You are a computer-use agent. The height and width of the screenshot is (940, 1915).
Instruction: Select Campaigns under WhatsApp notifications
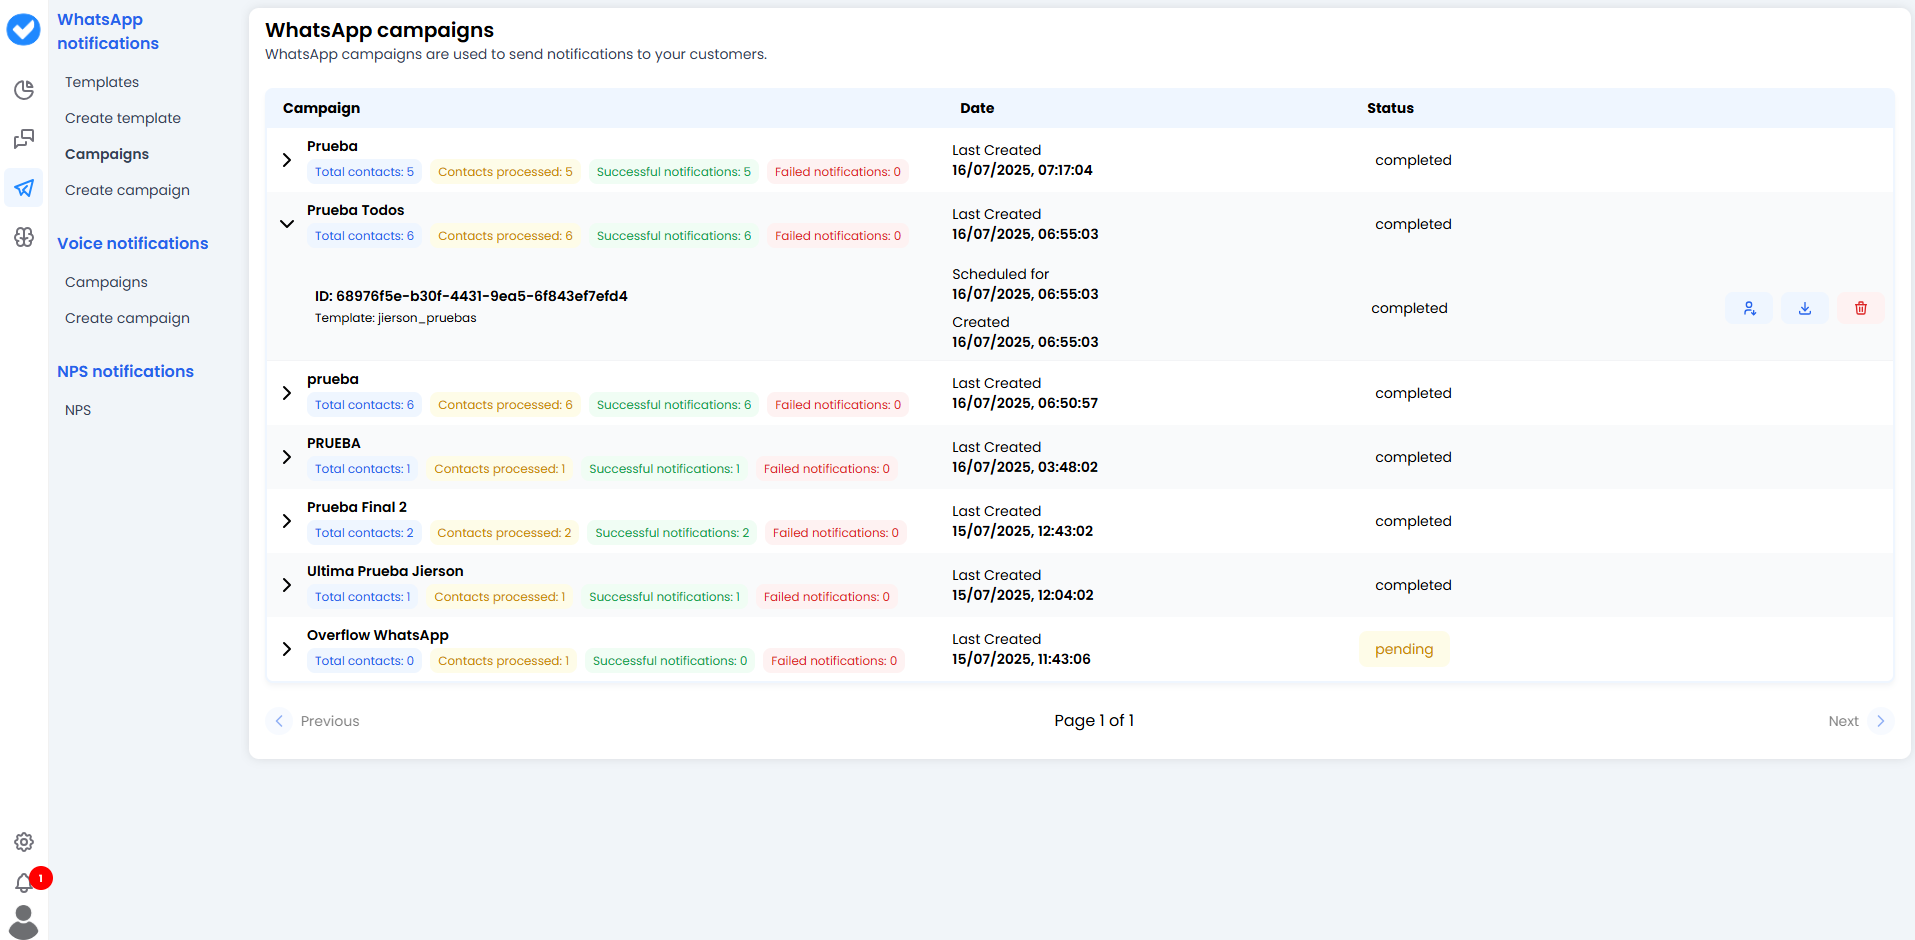107,154
